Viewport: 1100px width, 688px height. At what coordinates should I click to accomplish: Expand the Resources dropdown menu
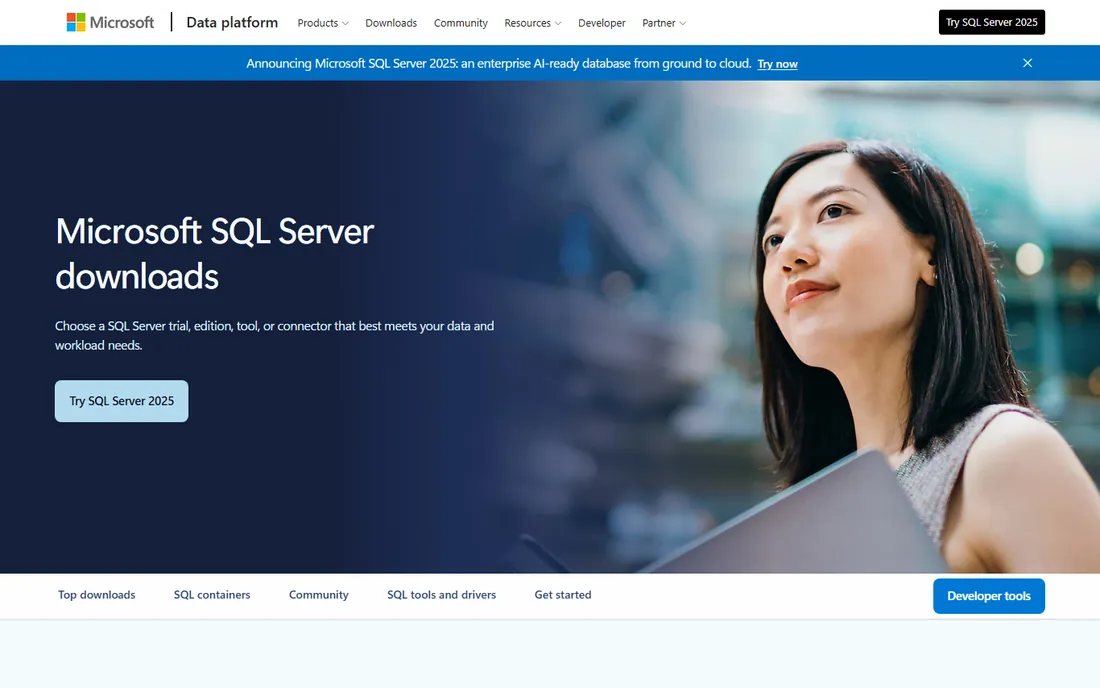pos(532,23)
